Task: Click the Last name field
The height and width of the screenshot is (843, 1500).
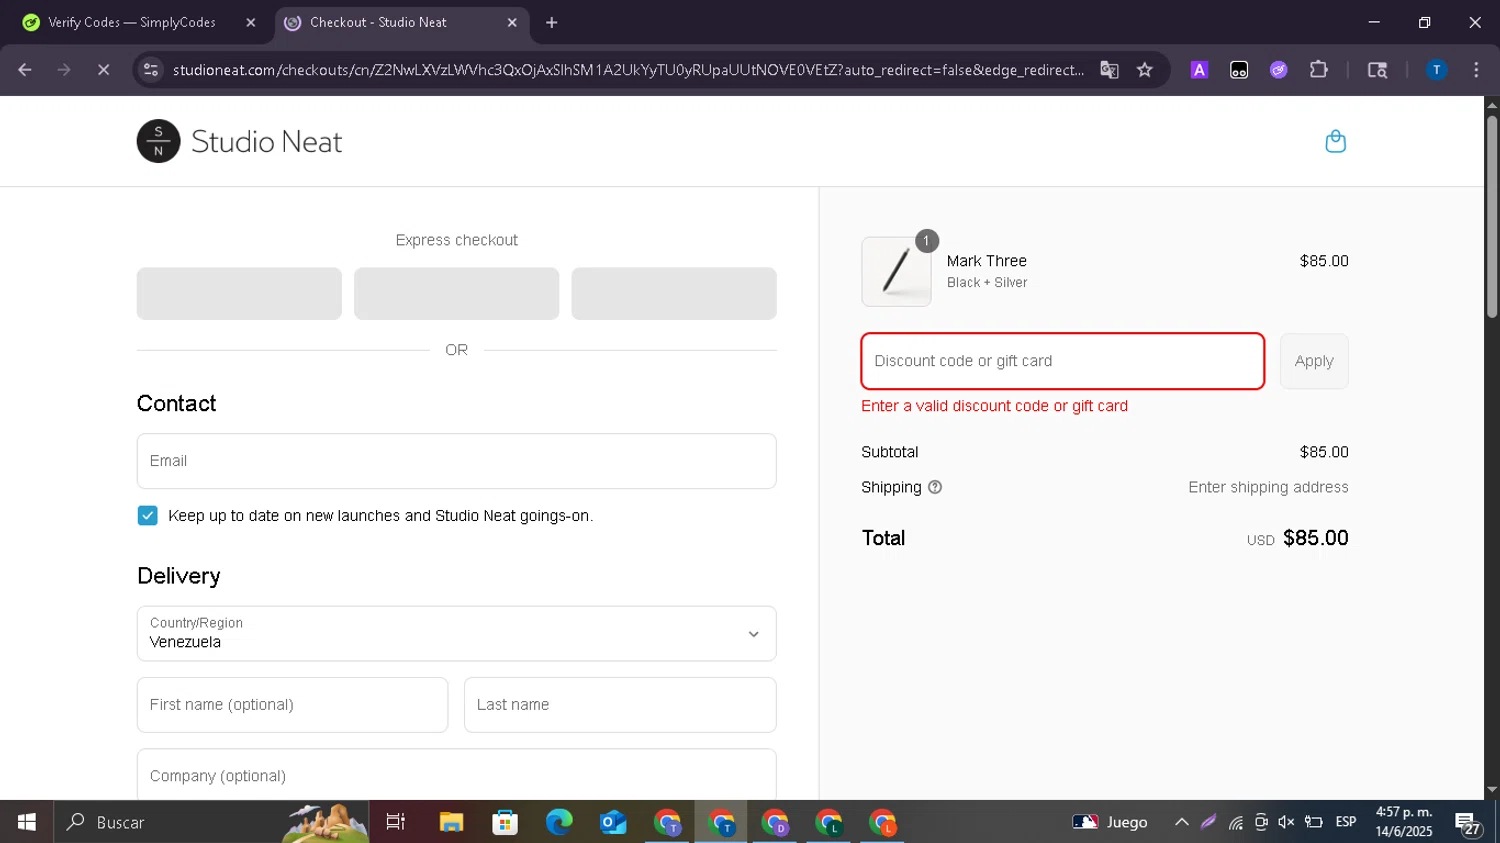Action: click(x=620, y=705)
